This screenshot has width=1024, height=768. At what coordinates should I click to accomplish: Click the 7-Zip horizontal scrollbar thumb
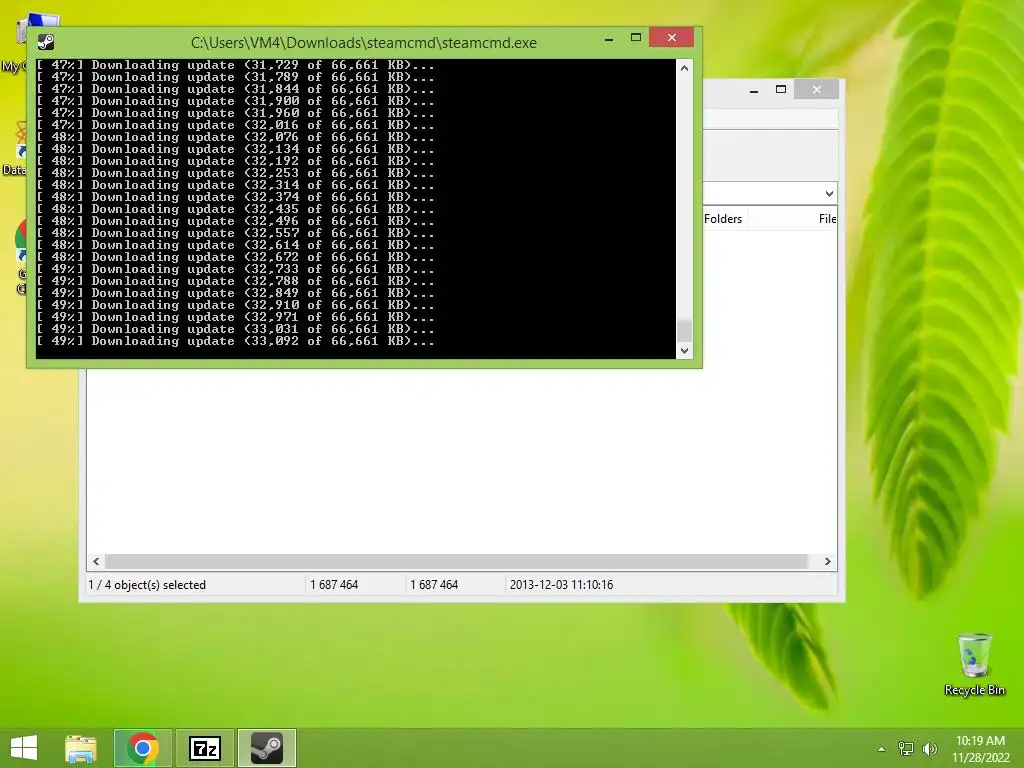point(456,562)
